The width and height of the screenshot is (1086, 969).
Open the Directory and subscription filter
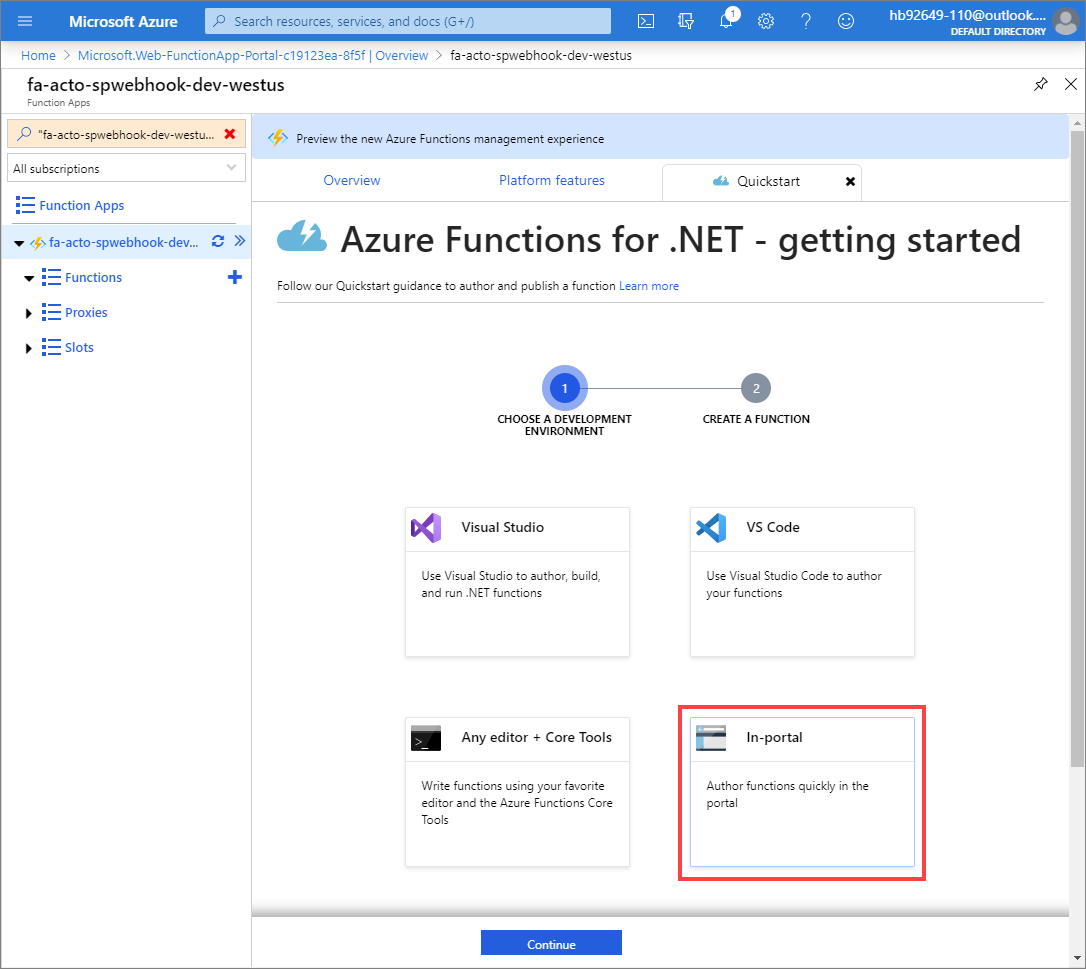coord(686,21)
